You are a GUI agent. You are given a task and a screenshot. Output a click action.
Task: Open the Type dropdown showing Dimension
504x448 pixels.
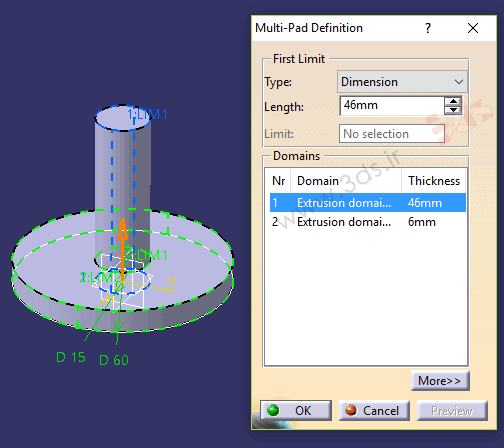point(402,82)
